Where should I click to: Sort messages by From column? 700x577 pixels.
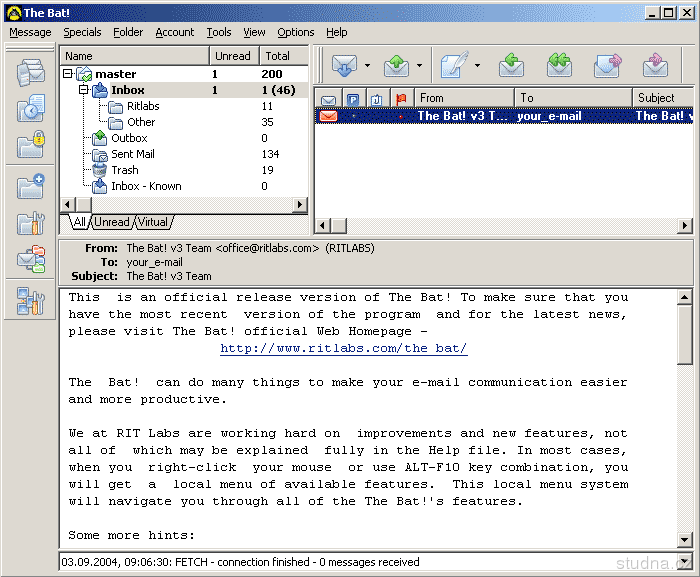pos(464,98)
